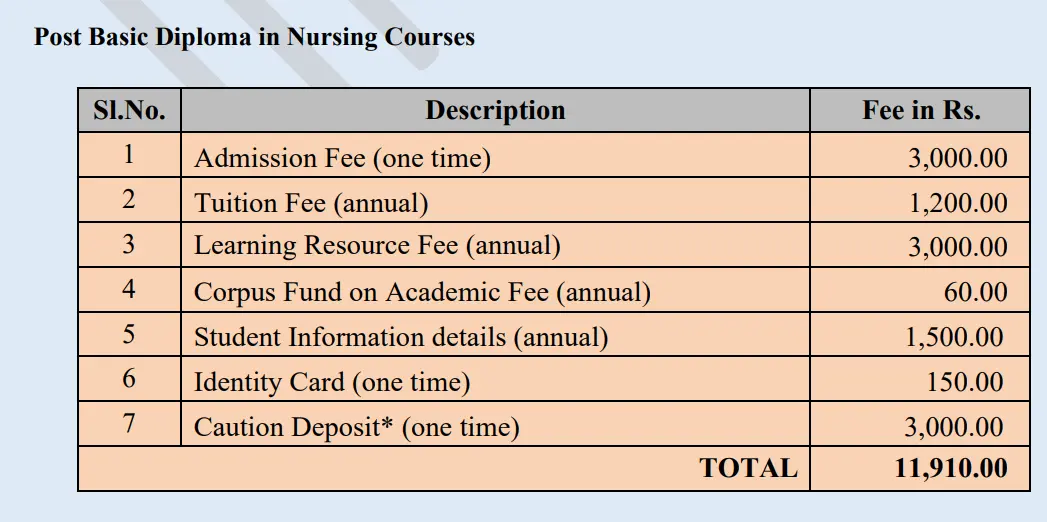The image size is (1047, 522).
Task: Click serial number 4 cell
Action: 129,291
